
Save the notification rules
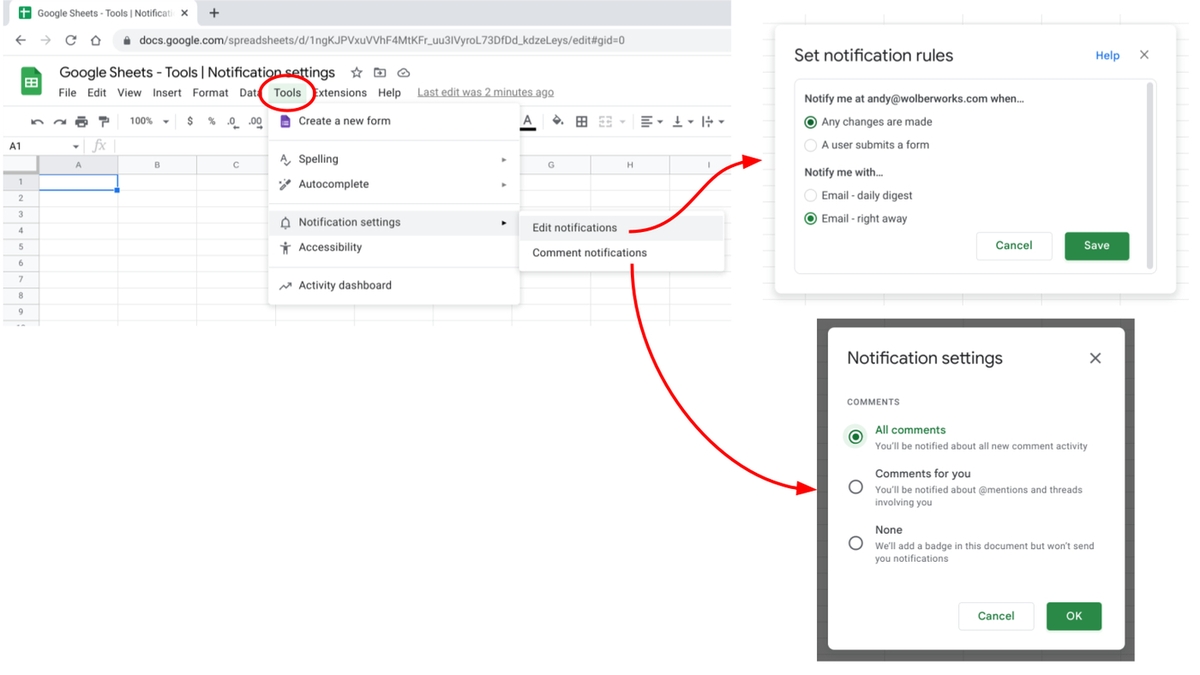pos(1097,245)
